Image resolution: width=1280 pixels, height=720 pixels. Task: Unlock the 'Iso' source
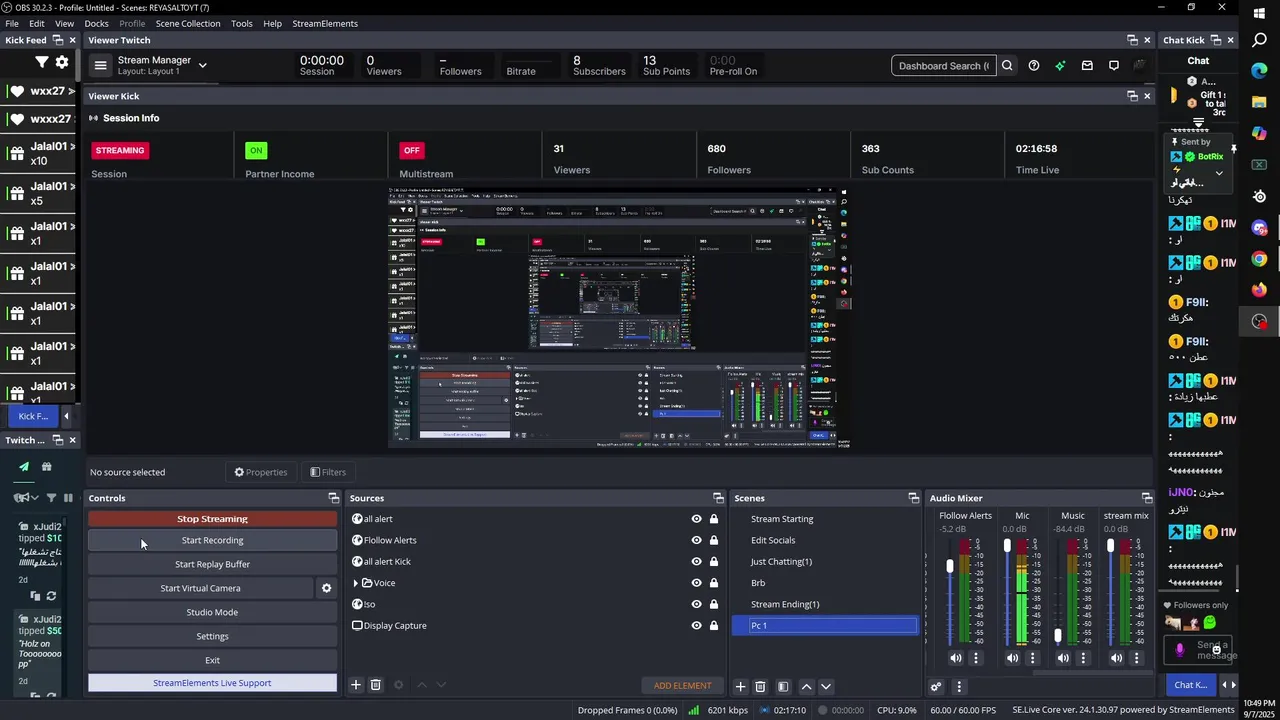(x=714, y=604)
